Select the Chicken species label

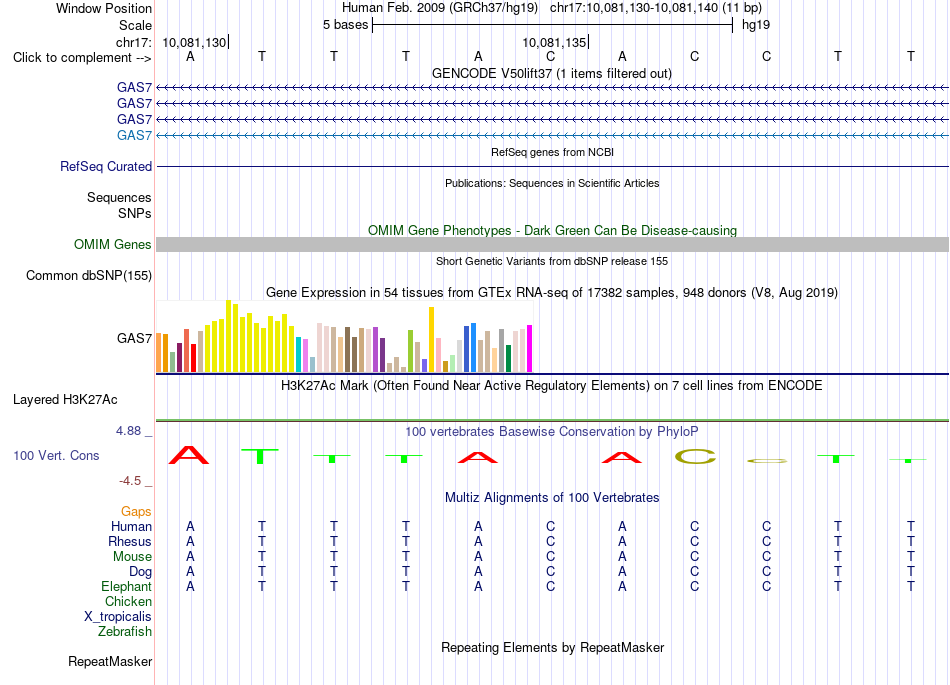(128, 601)
